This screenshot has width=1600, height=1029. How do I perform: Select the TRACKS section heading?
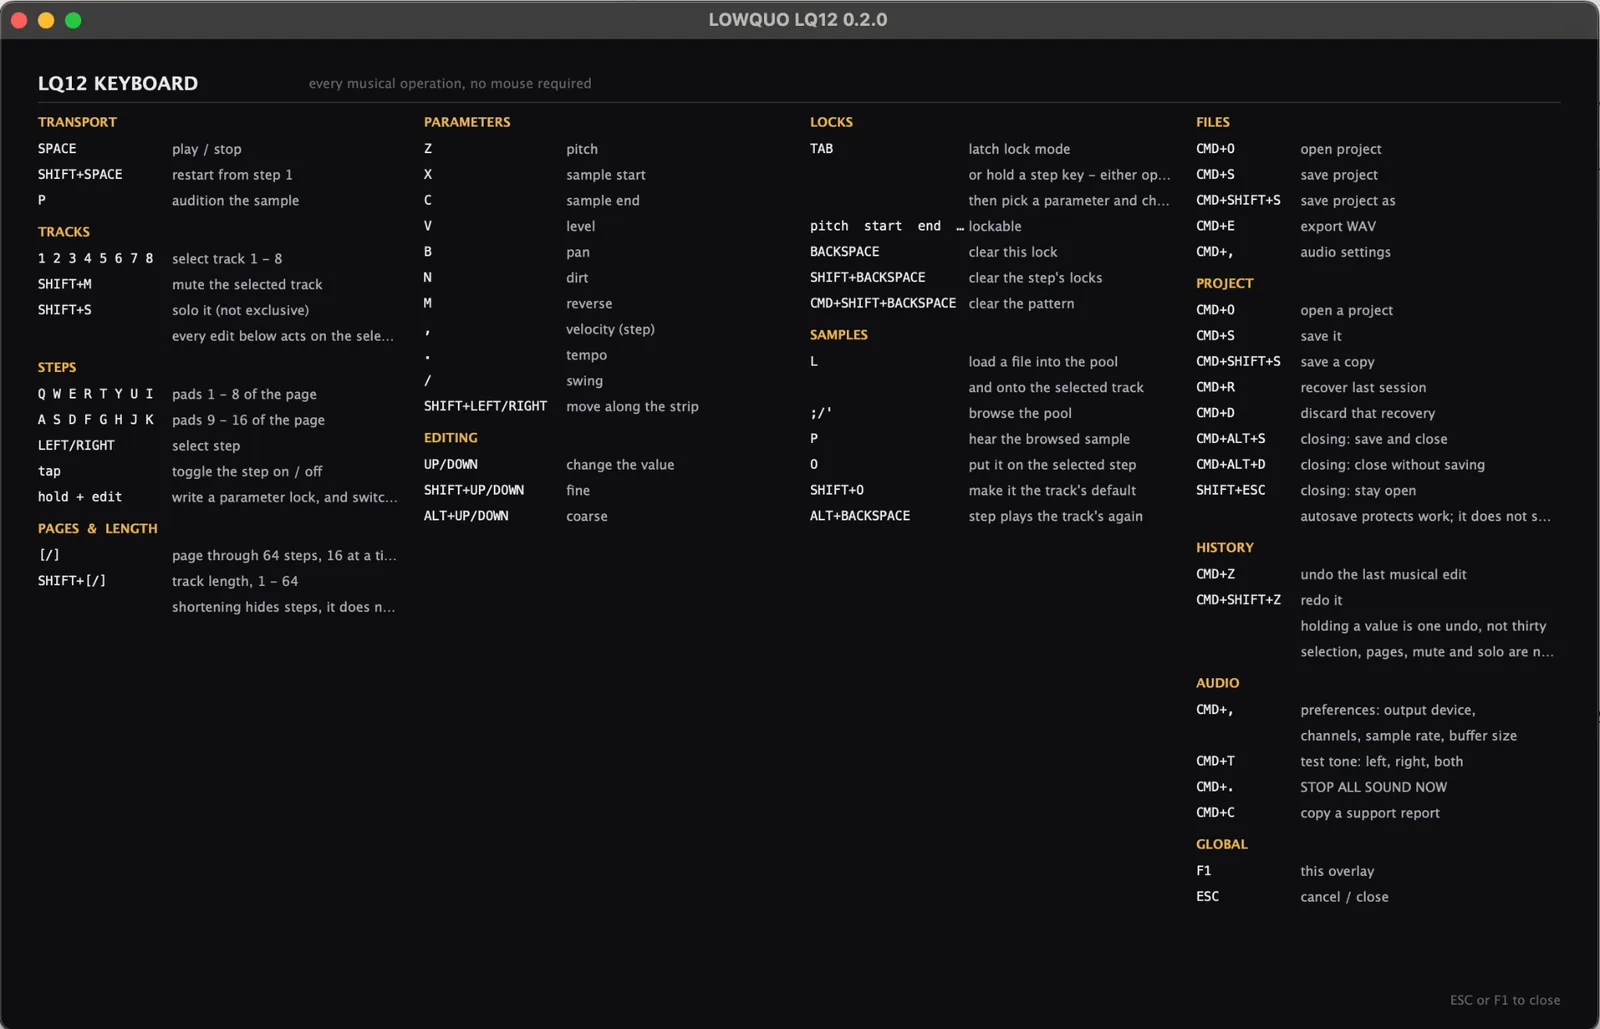coord(64,232)
